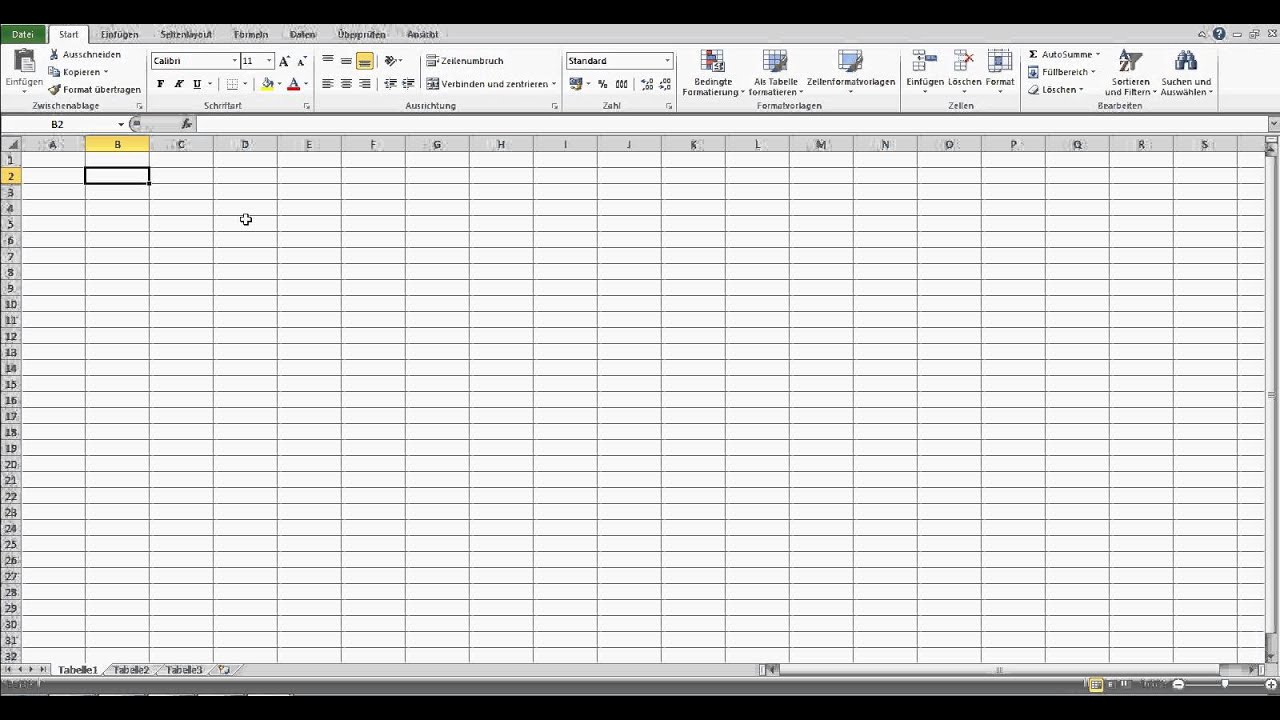
Task: Enable Zeilenumbruch wrap text
Action: tap(465, 61)
